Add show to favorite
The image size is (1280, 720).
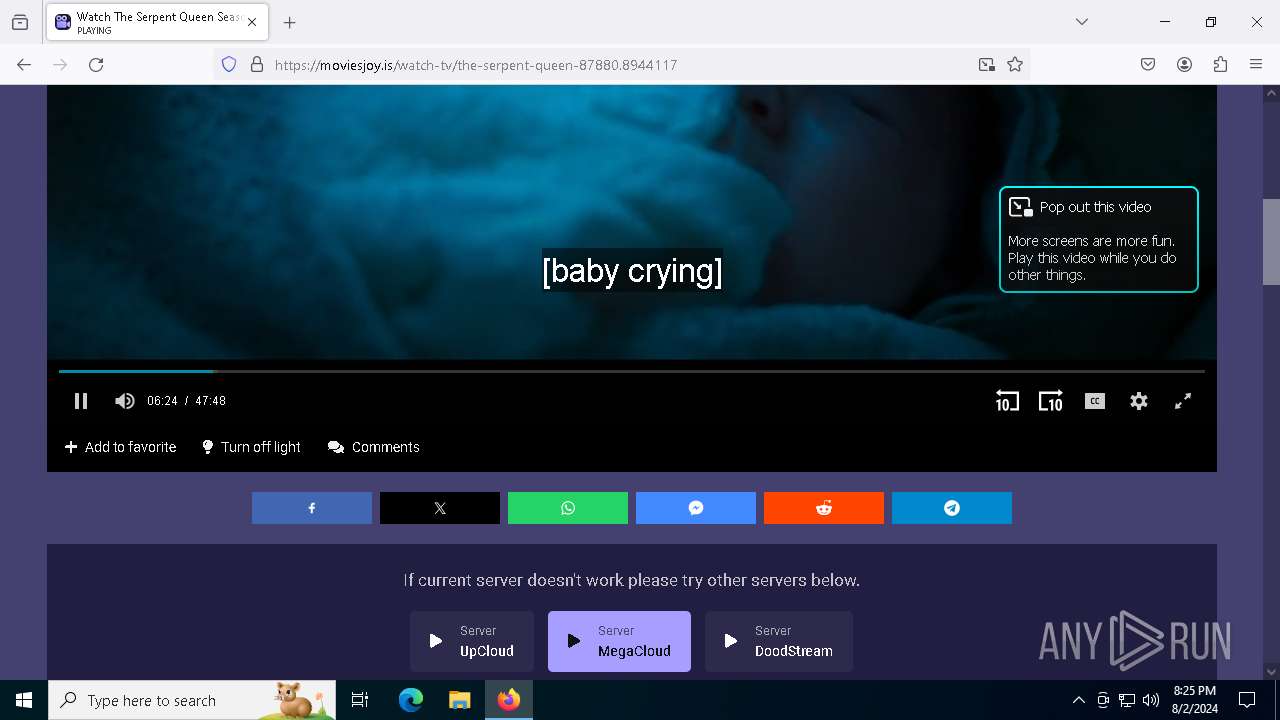[120, 447]
